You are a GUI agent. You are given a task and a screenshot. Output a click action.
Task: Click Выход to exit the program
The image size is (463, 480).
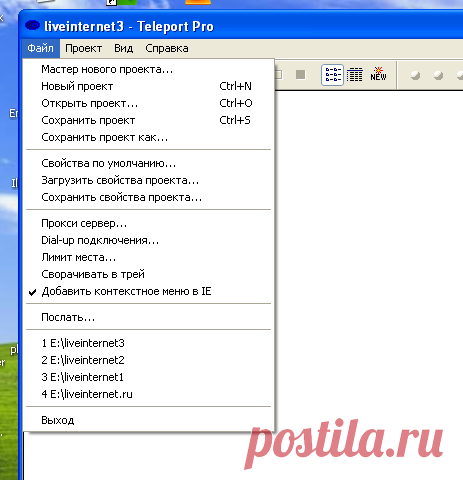click(x=149, y=420)
